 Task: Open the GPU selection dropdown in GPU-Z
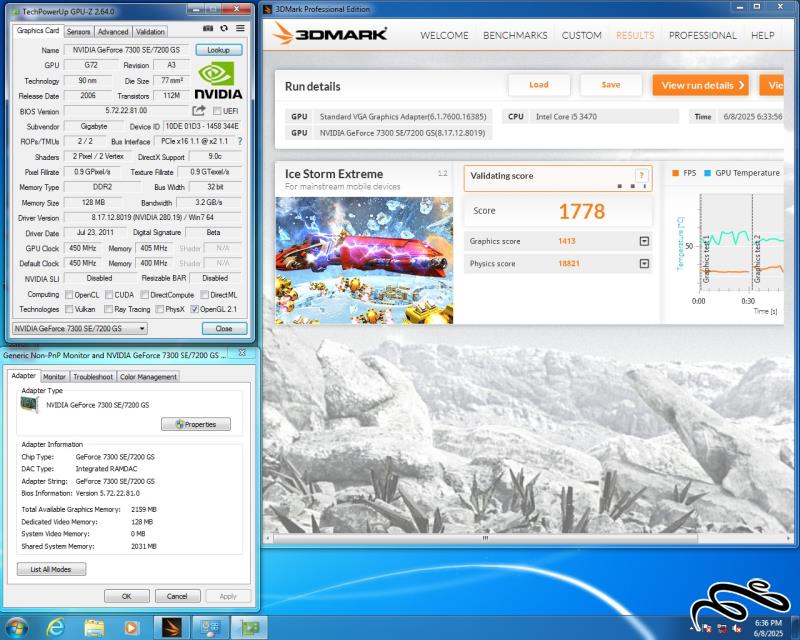tap(80, 328)
